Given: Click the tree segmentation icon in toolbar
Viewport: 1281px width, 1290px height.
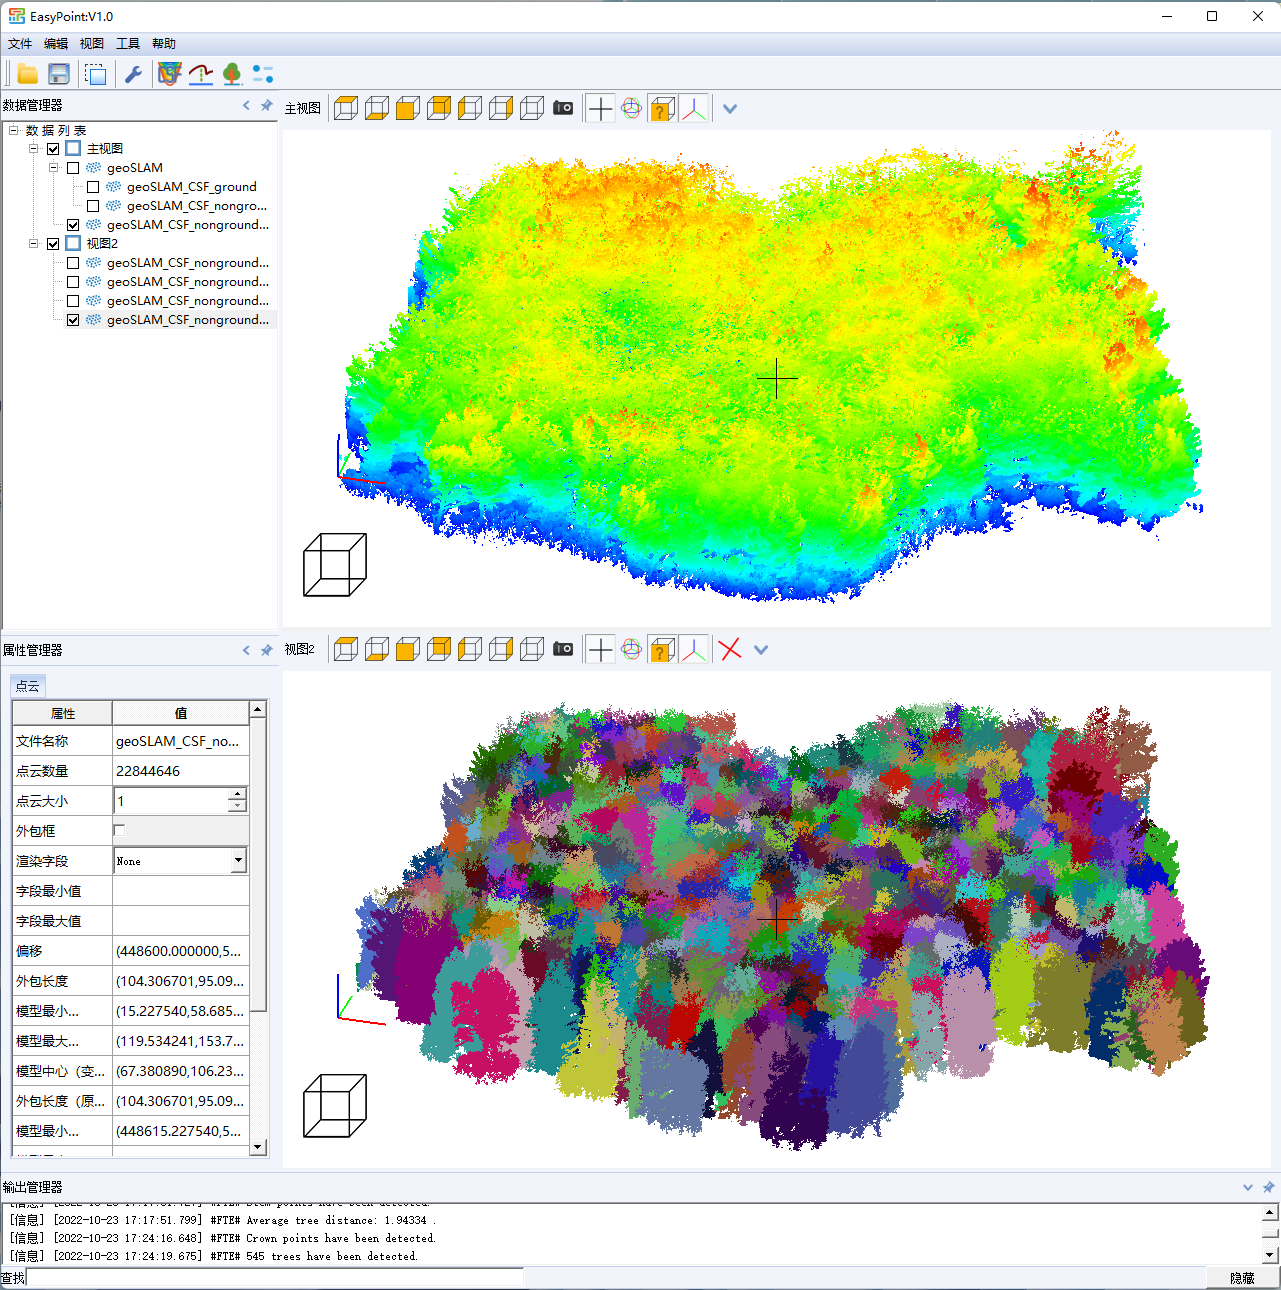Looking at the screenshot, I should (232, 74).
